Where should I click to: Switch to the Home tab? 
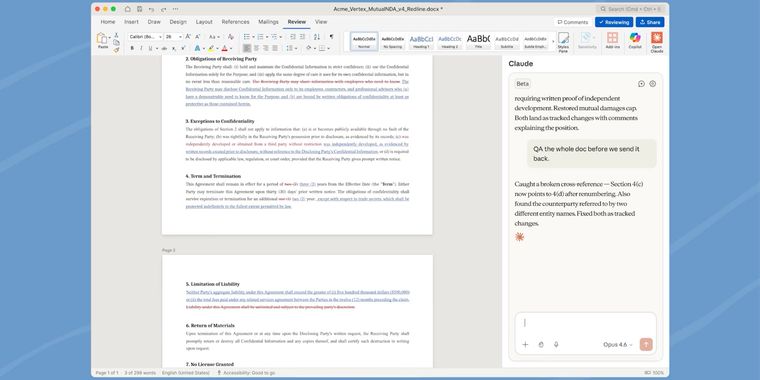pyautogui.click(x=108, y=22)
